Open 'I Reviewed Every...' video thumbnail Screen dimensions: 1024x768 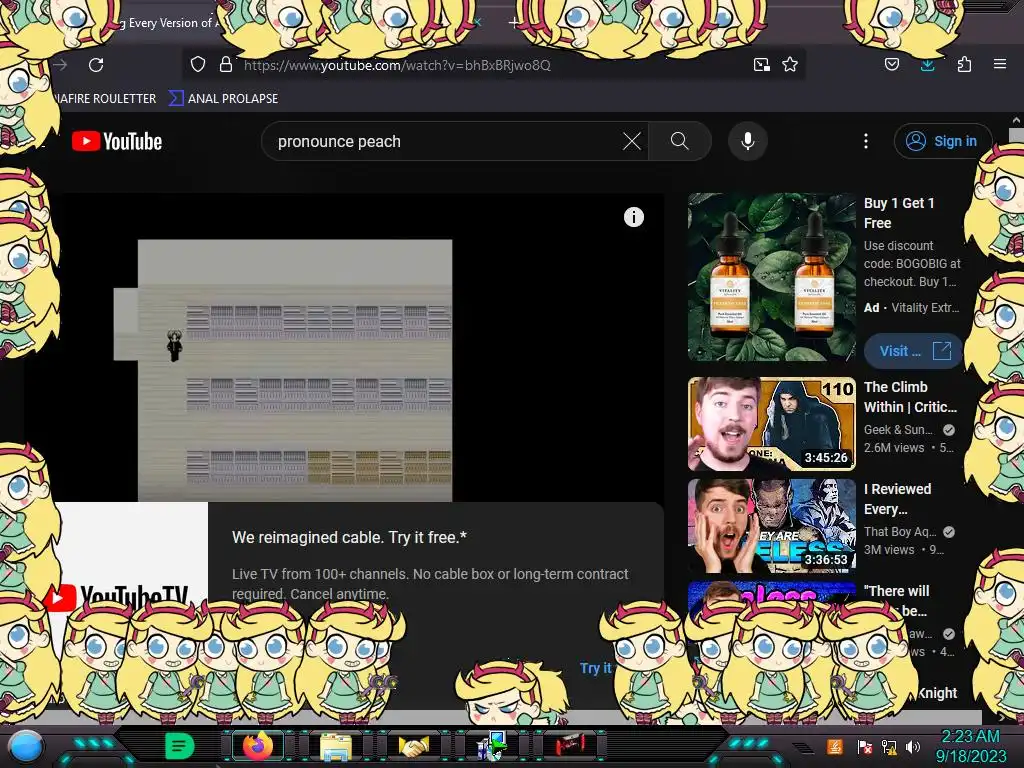click(x=771, y=526)
